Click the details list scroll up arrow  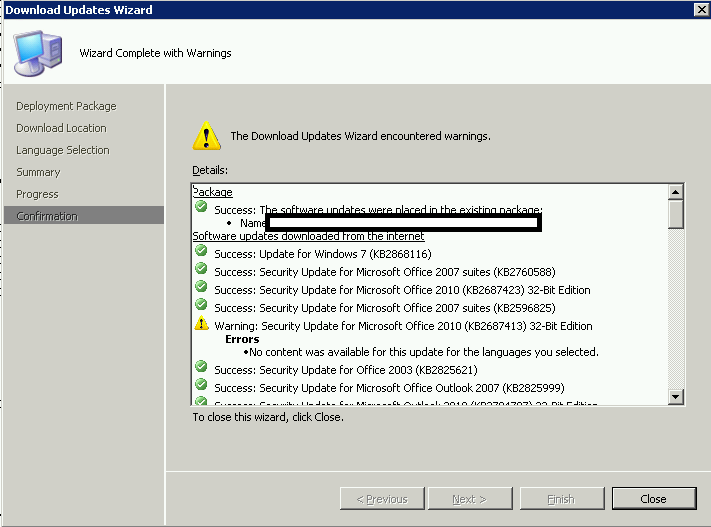pyautogui.click(x=675, y=192)
